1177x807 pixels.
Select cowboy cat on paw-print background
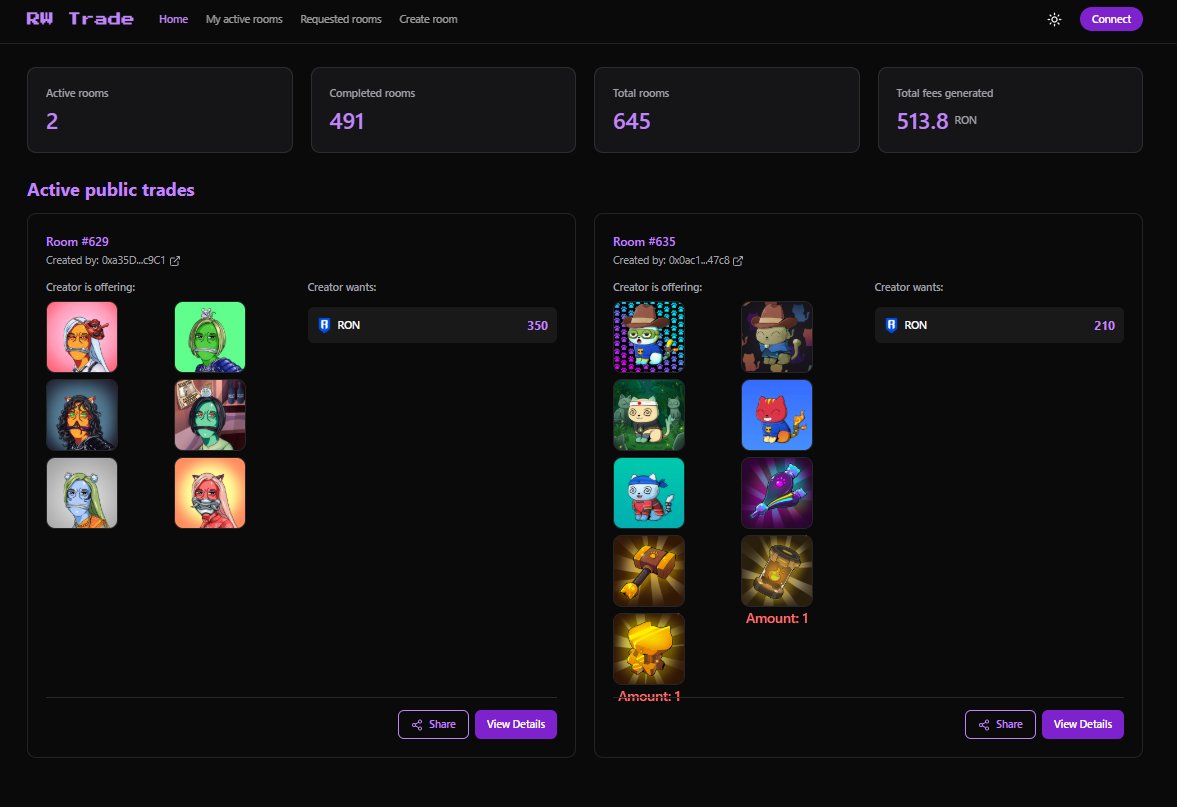(649, 337)
